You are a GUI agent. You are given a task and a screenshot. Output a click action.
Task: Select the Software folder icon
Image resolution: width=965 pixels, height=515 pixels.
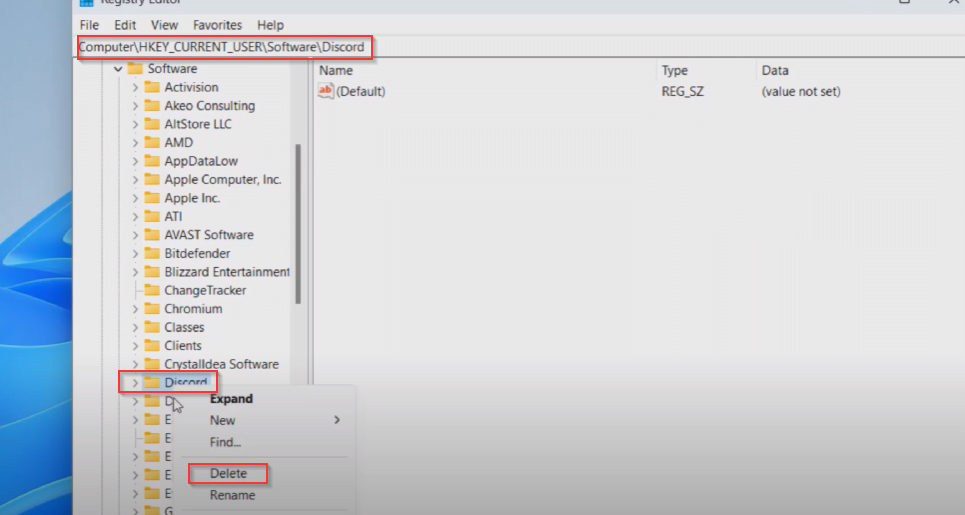click(135, 68)
